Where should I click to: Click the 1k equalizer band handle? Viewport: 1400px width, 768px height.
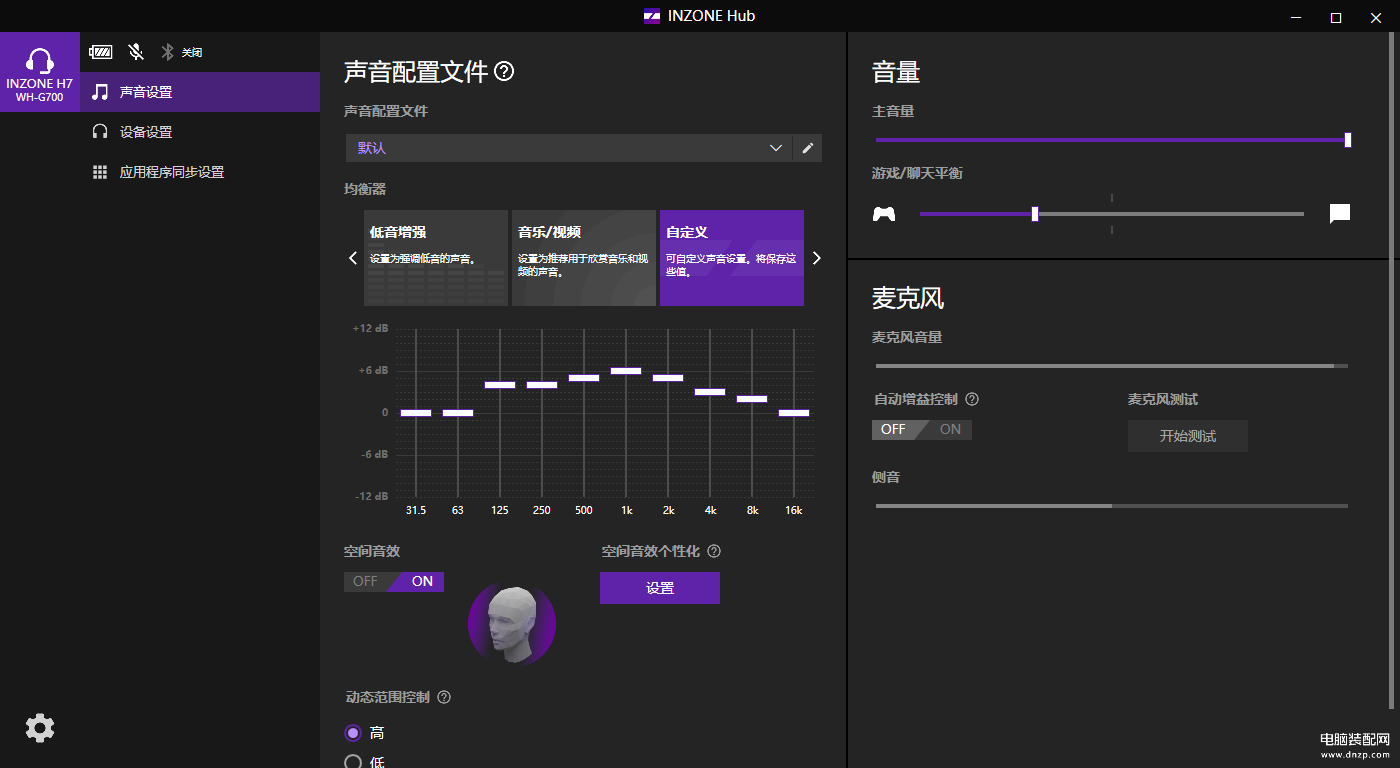[626, 371]
